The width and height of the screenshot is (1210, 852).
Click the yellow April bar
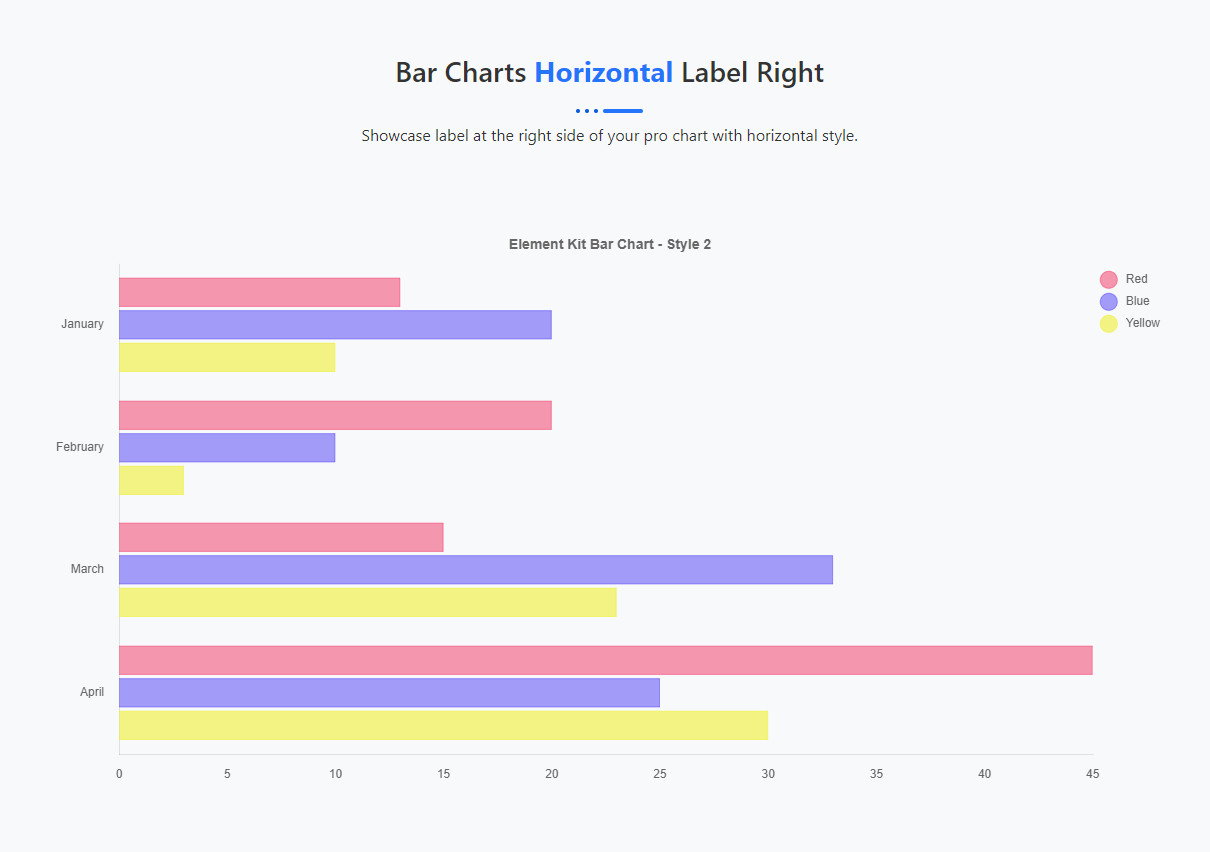[443, 725]
